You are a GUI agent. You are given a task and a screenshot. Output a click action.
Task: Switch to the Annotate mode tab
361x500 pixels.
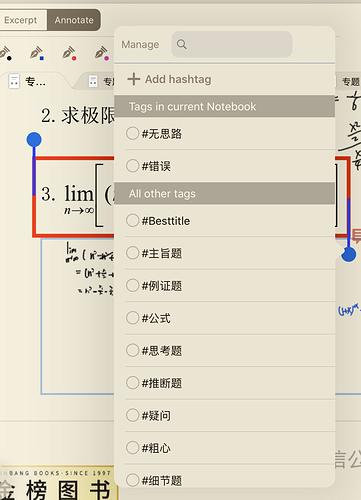pos(74,20)
